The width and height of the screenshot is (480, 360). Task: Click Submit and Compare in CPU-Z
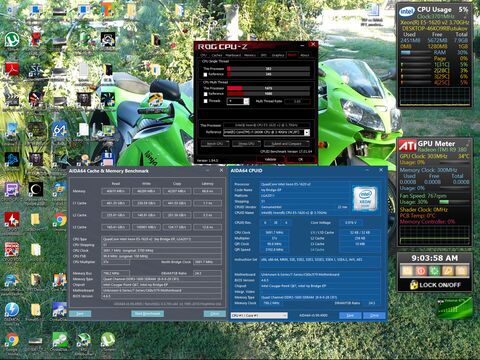(287, 144)
